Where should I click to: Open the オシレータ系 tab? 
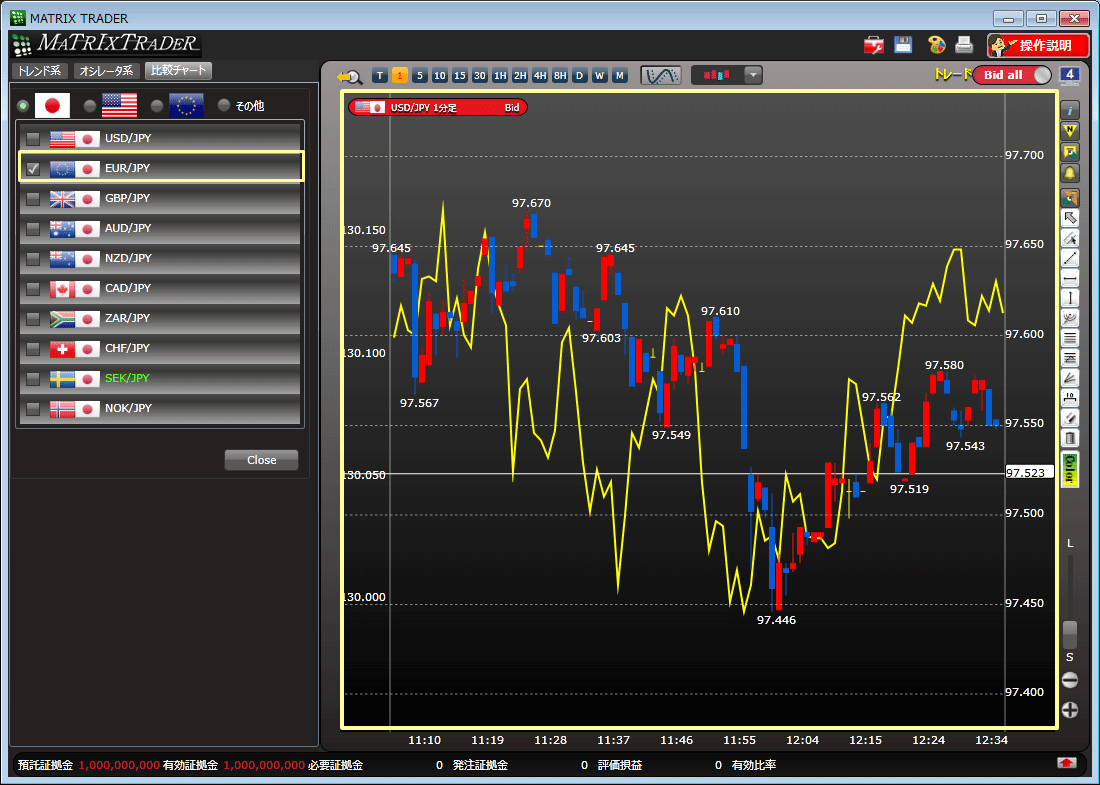[x=106, y=71]
